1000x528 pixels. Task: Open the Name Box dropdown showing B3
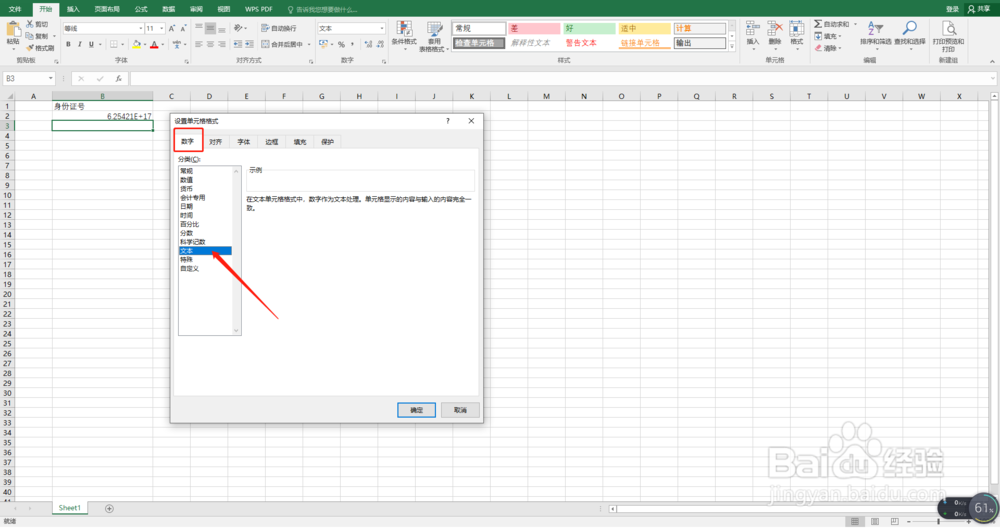50,78
